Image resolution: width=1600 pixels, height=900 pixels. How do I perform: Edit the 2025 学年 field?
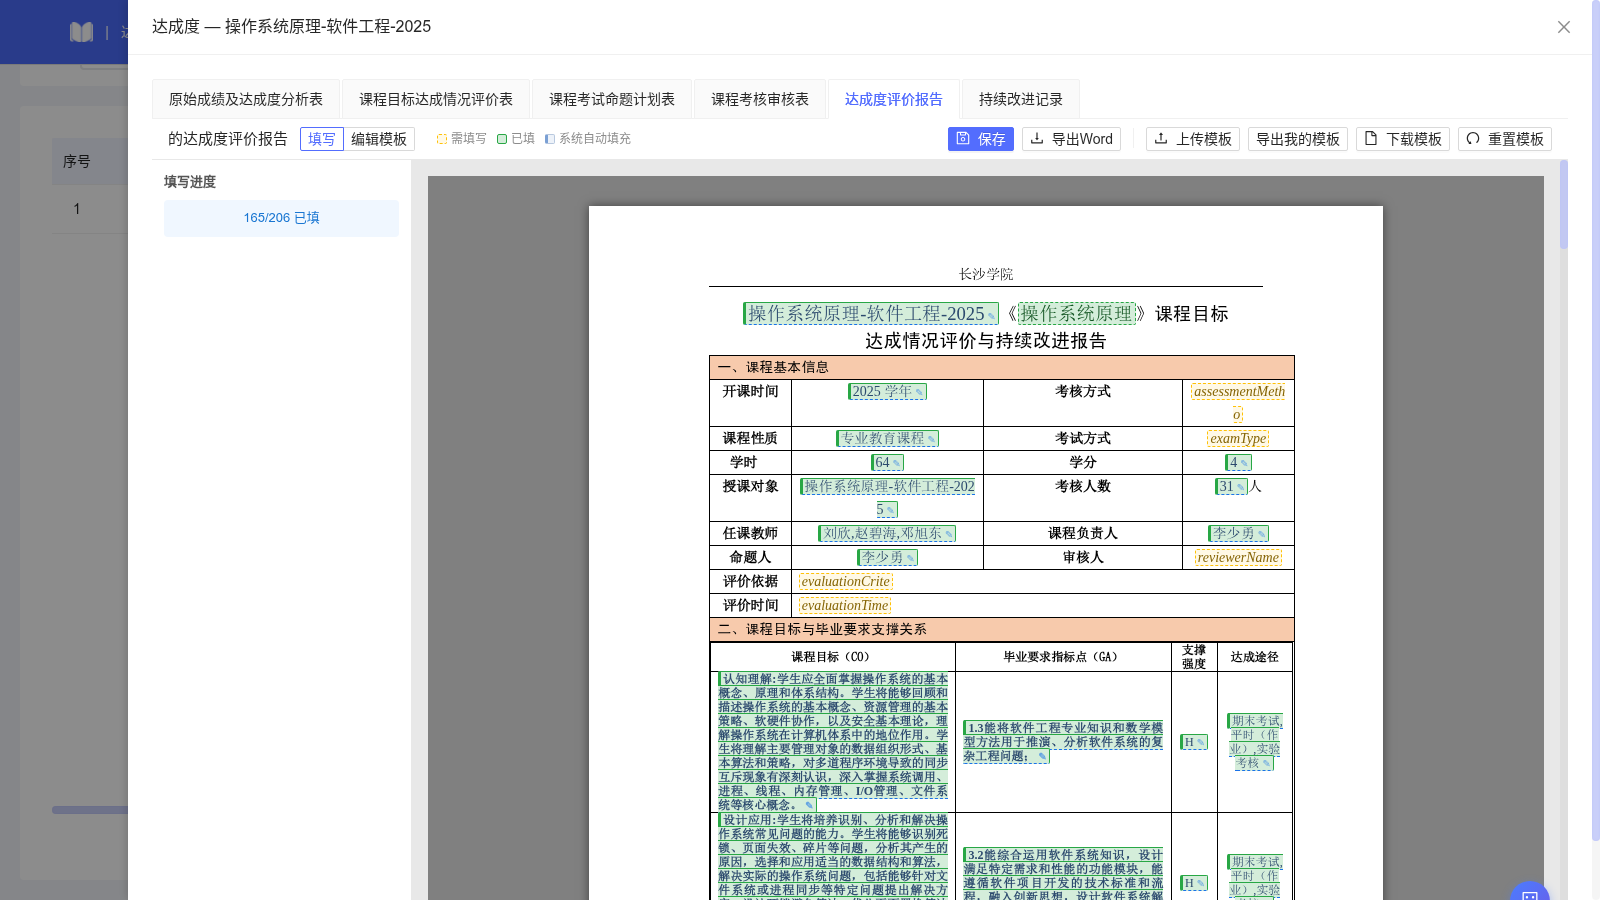[887, 391]
